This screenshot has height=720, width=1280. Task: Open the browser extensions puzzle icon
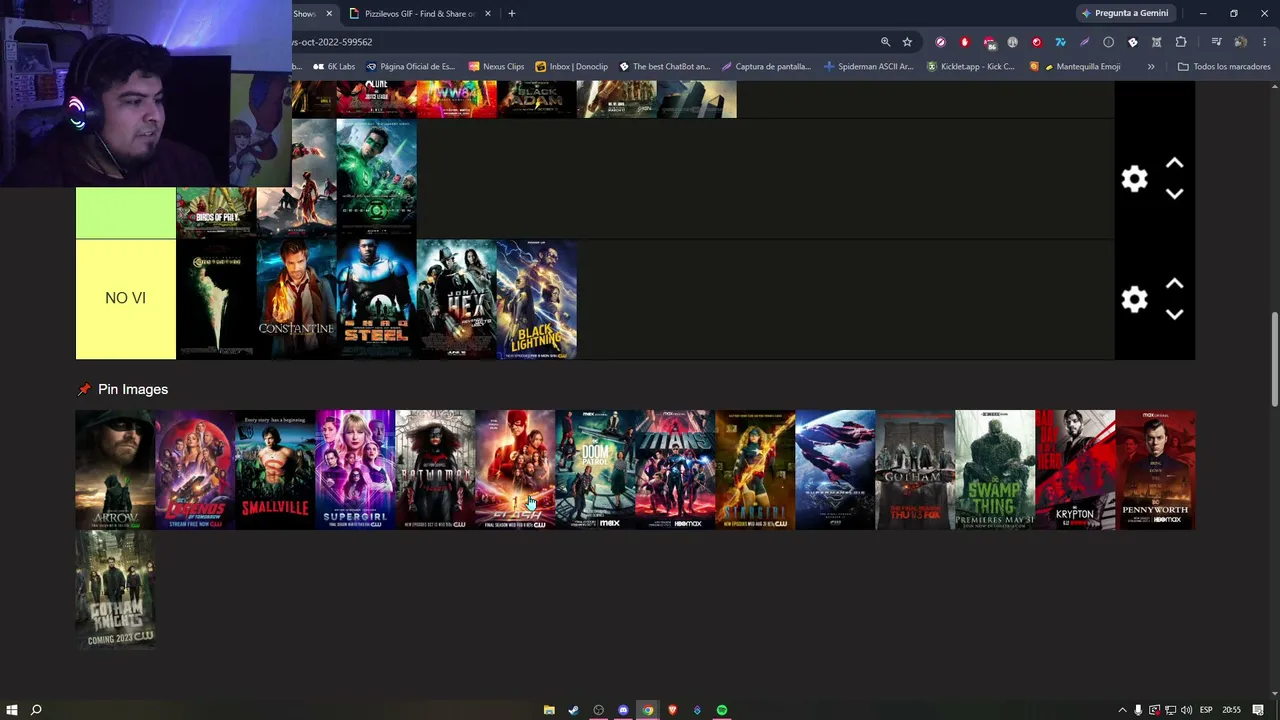[x=1181, y=42]
